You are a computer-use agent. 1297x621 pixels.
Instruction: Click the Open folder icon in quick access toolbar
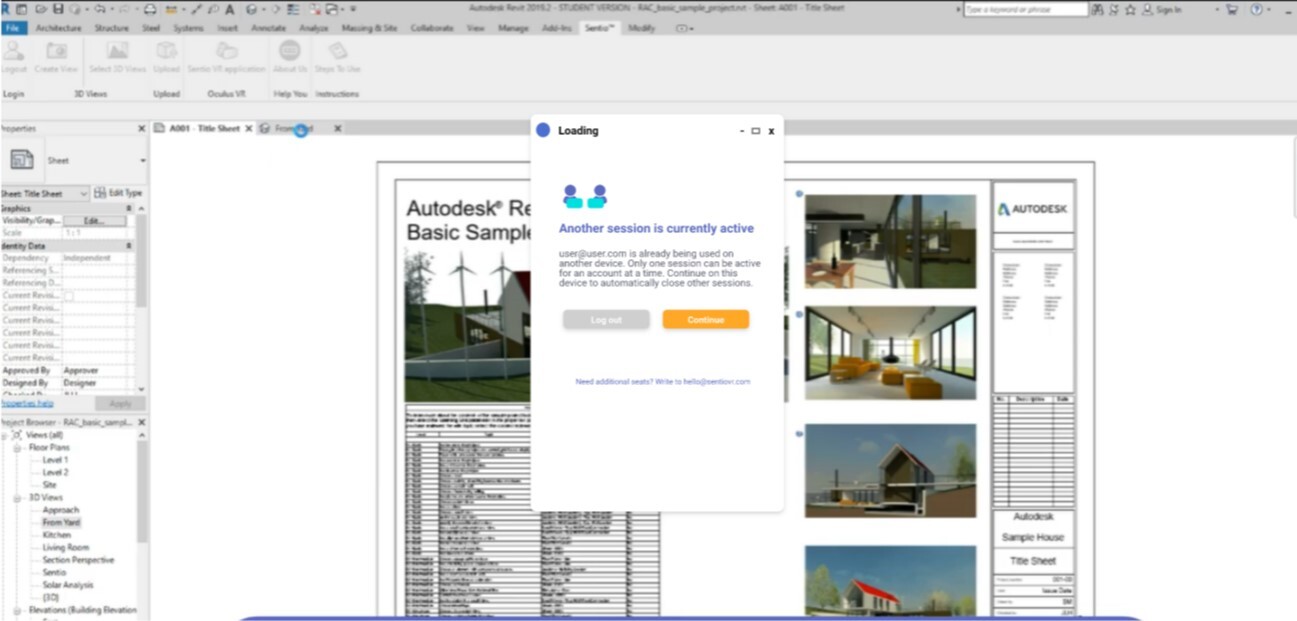pyautogui.click(x=42, y=9)
